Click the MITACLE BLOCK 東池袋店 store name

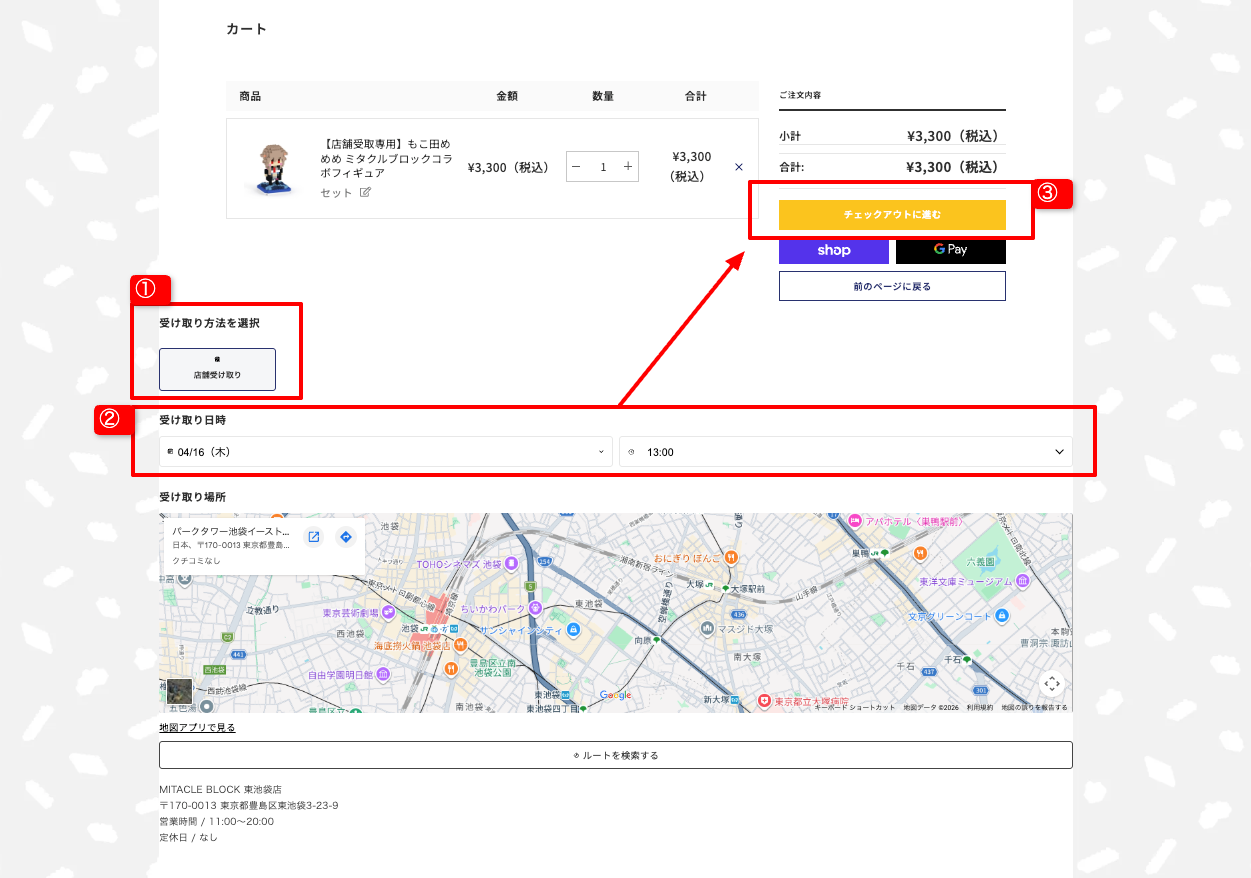point(220,789)
